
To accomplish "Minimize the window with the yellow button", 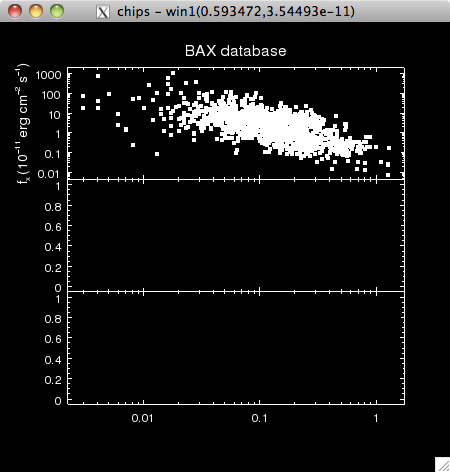I will [x=36, y=11].
